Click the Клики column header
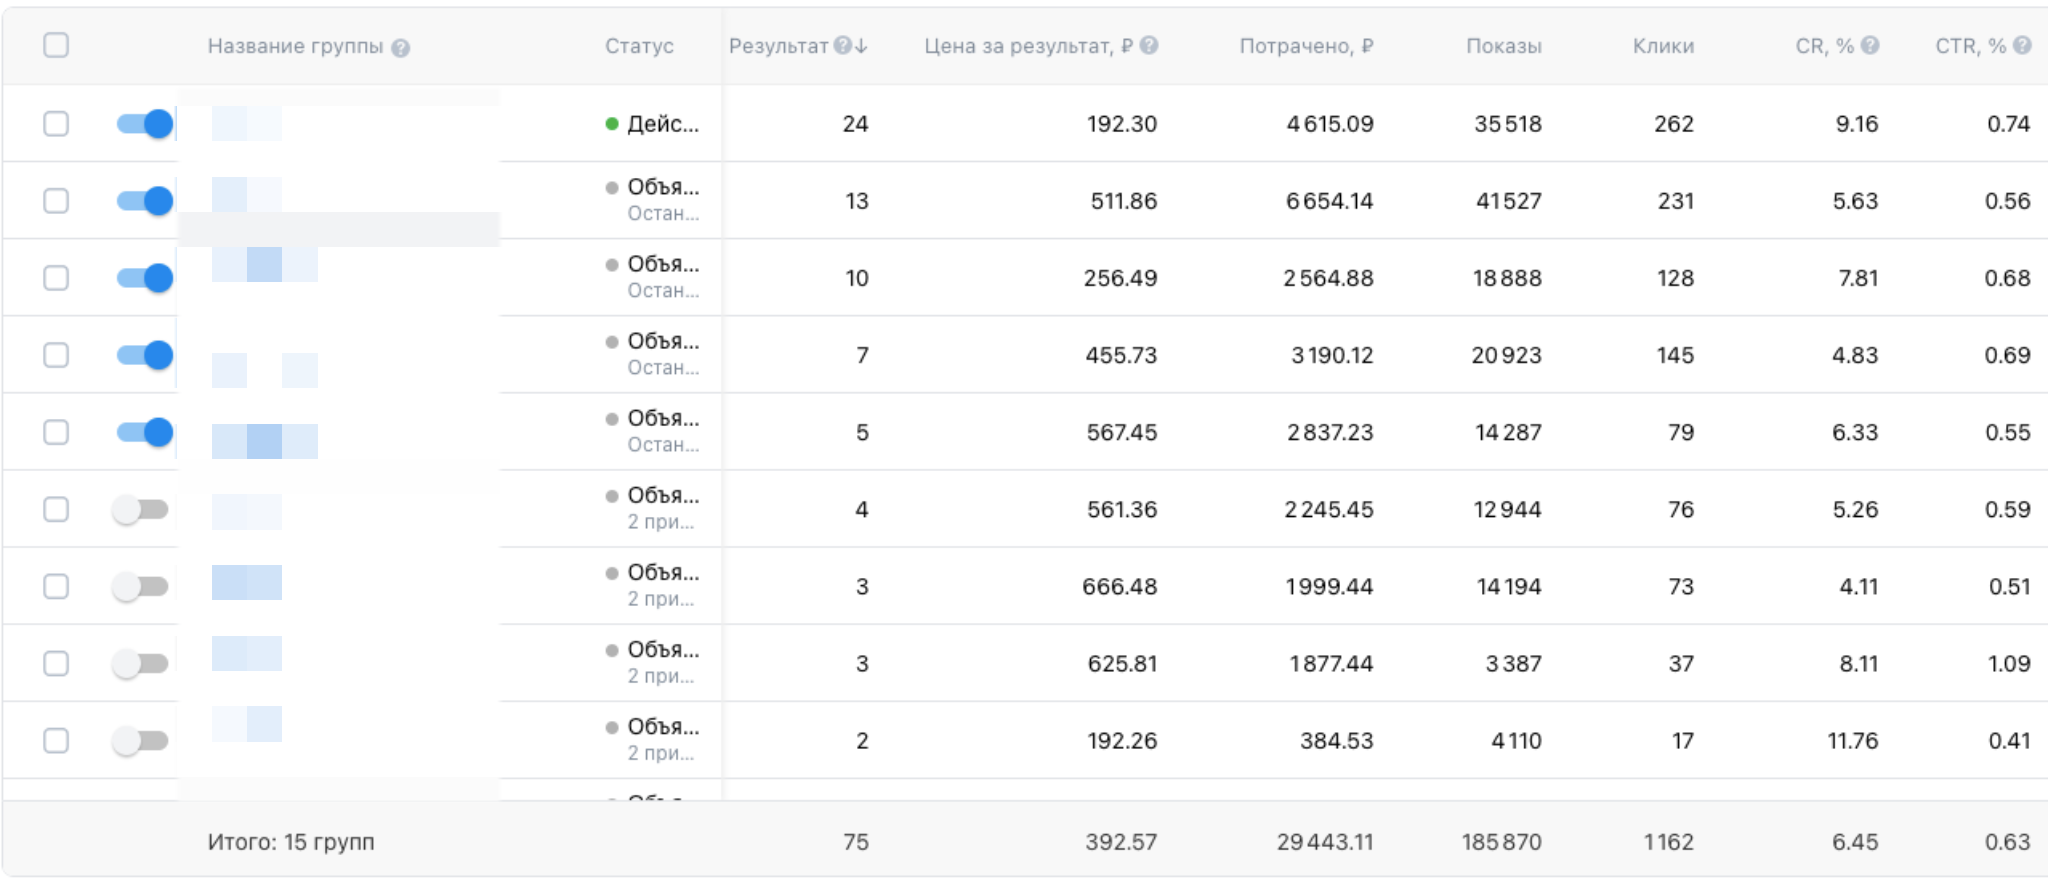 tap(1663, 46)
